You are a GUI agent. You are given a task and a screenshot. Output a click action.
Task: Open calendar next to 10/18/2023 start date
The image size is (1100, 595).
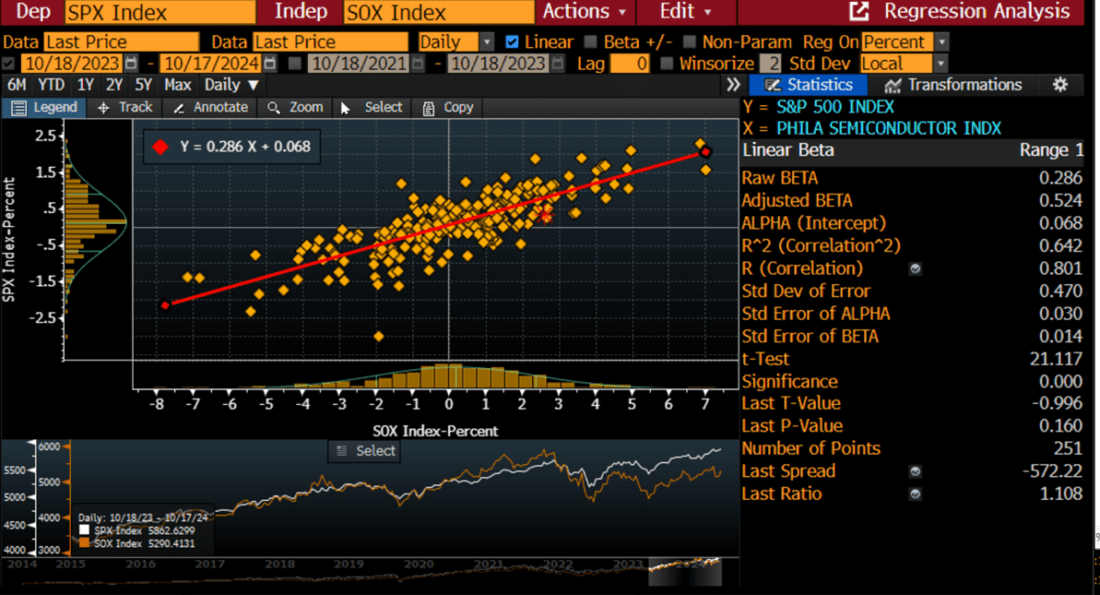click(x=130, y=63)
